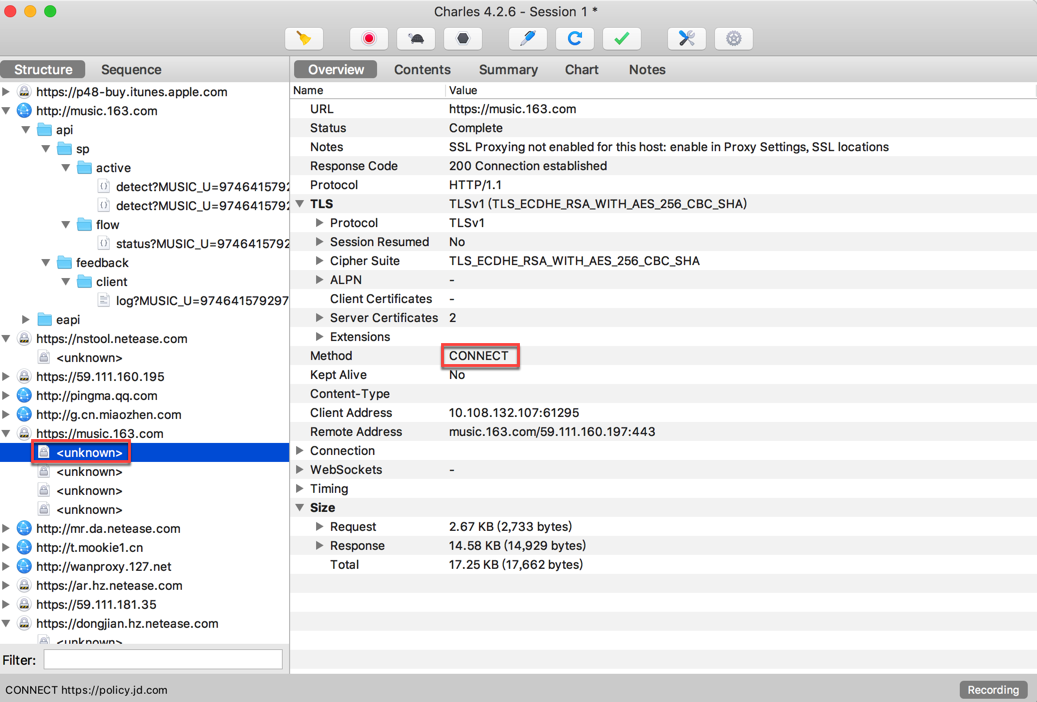Collapse the flow folder
This screenshot has width=1037, height=702.
coord(65,224)
